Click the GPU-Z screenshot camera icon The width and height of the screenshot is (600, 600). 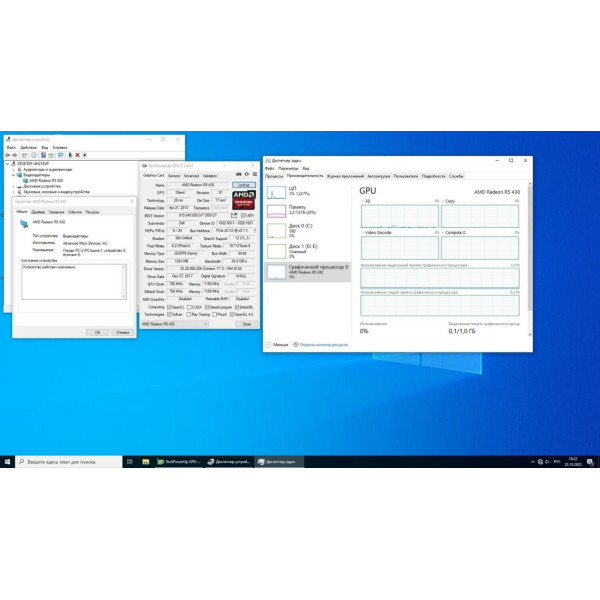coord(239,174)
